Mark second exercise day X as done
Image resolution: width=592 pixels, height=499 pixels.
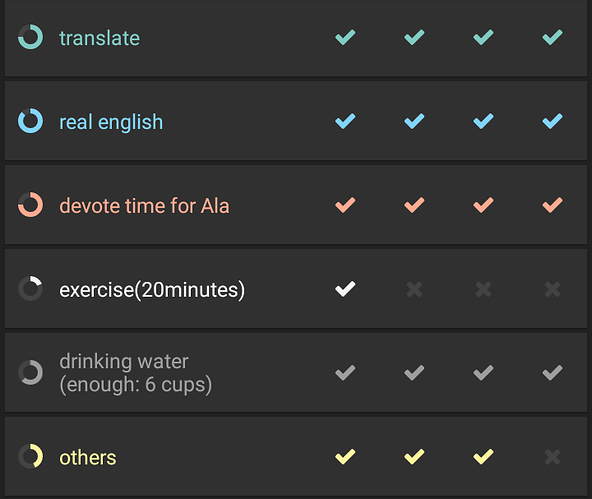pyautogui.click(x=414, y=289)
